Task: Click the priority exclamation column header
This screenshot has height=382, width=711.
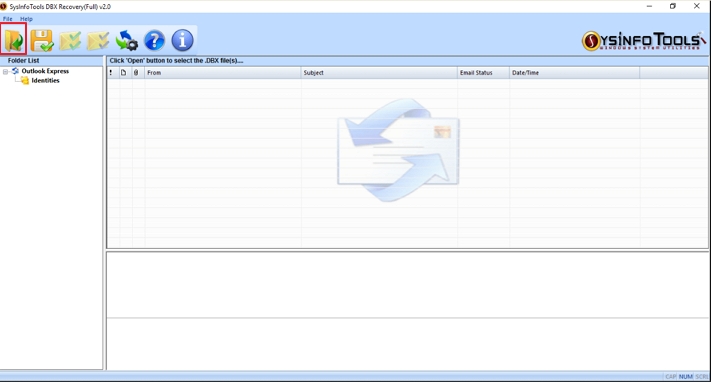Action: [111, 73]
